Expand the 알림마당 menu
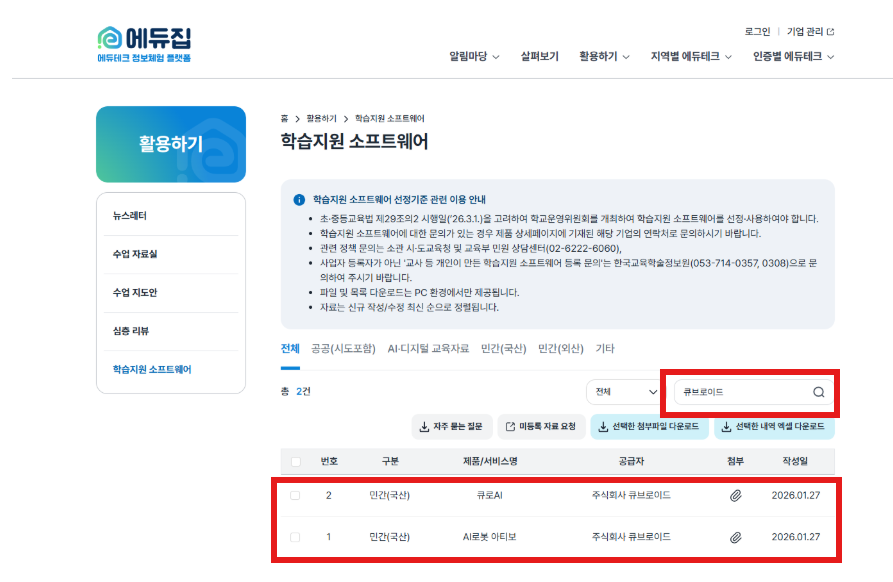 click(474, 56)
